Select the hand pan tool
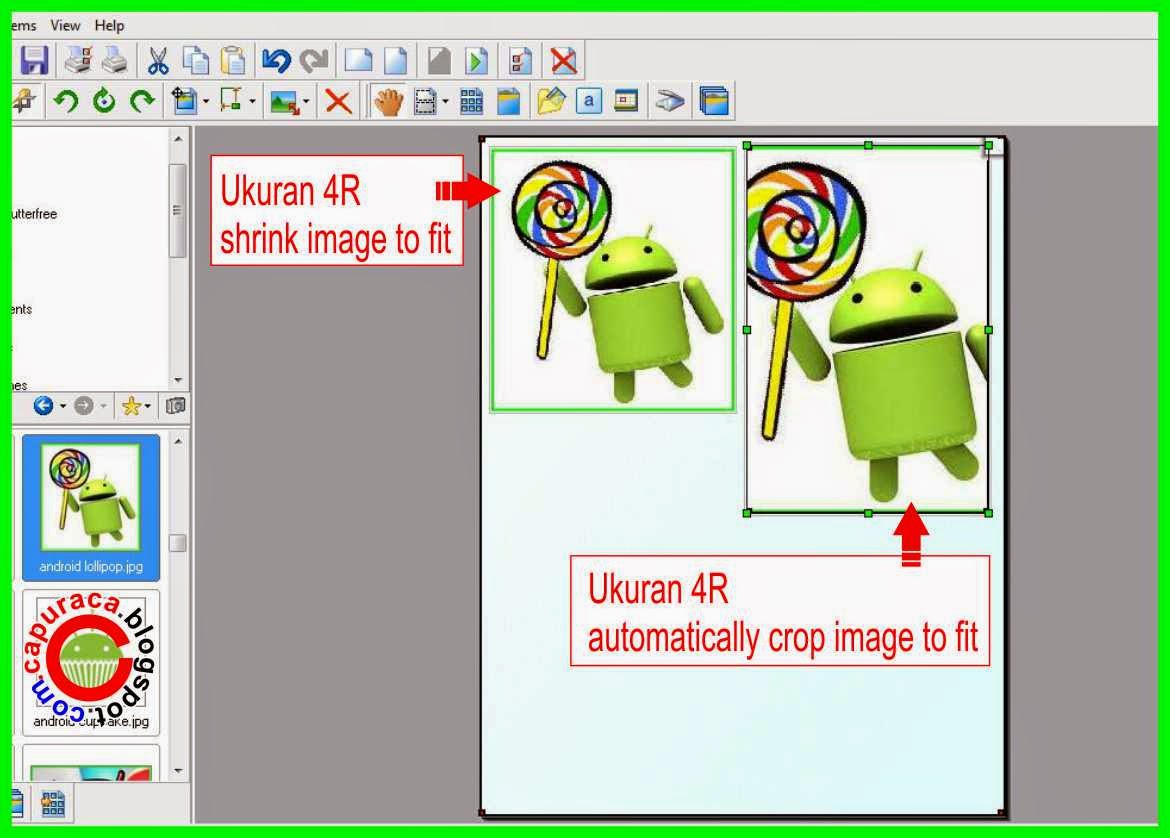 388,101
